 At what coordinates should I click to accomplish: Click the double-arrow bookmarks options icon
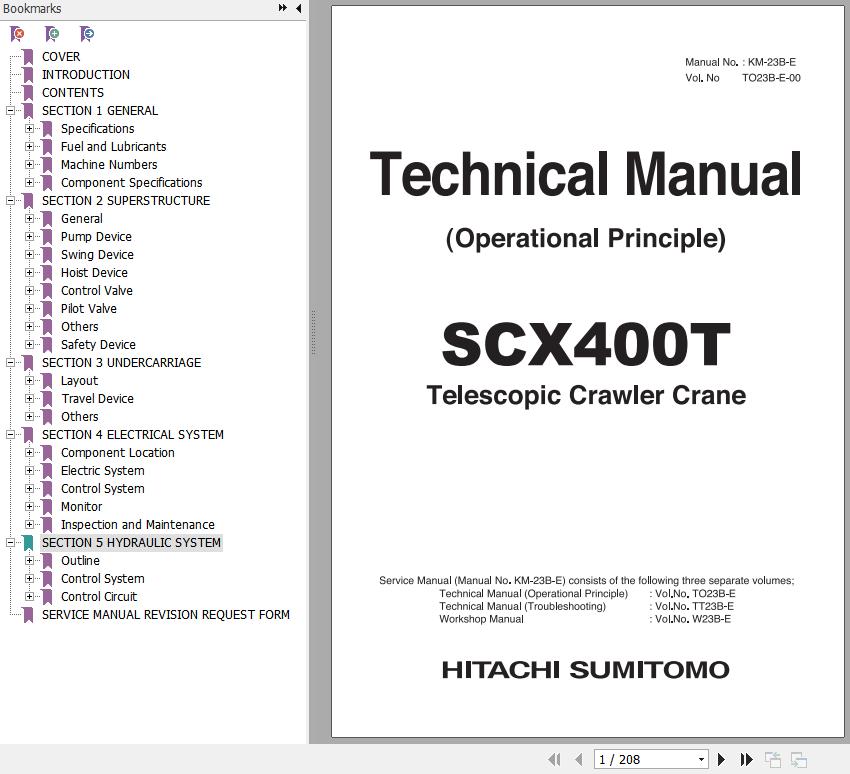pyautogui.click(x=282, y=8)
